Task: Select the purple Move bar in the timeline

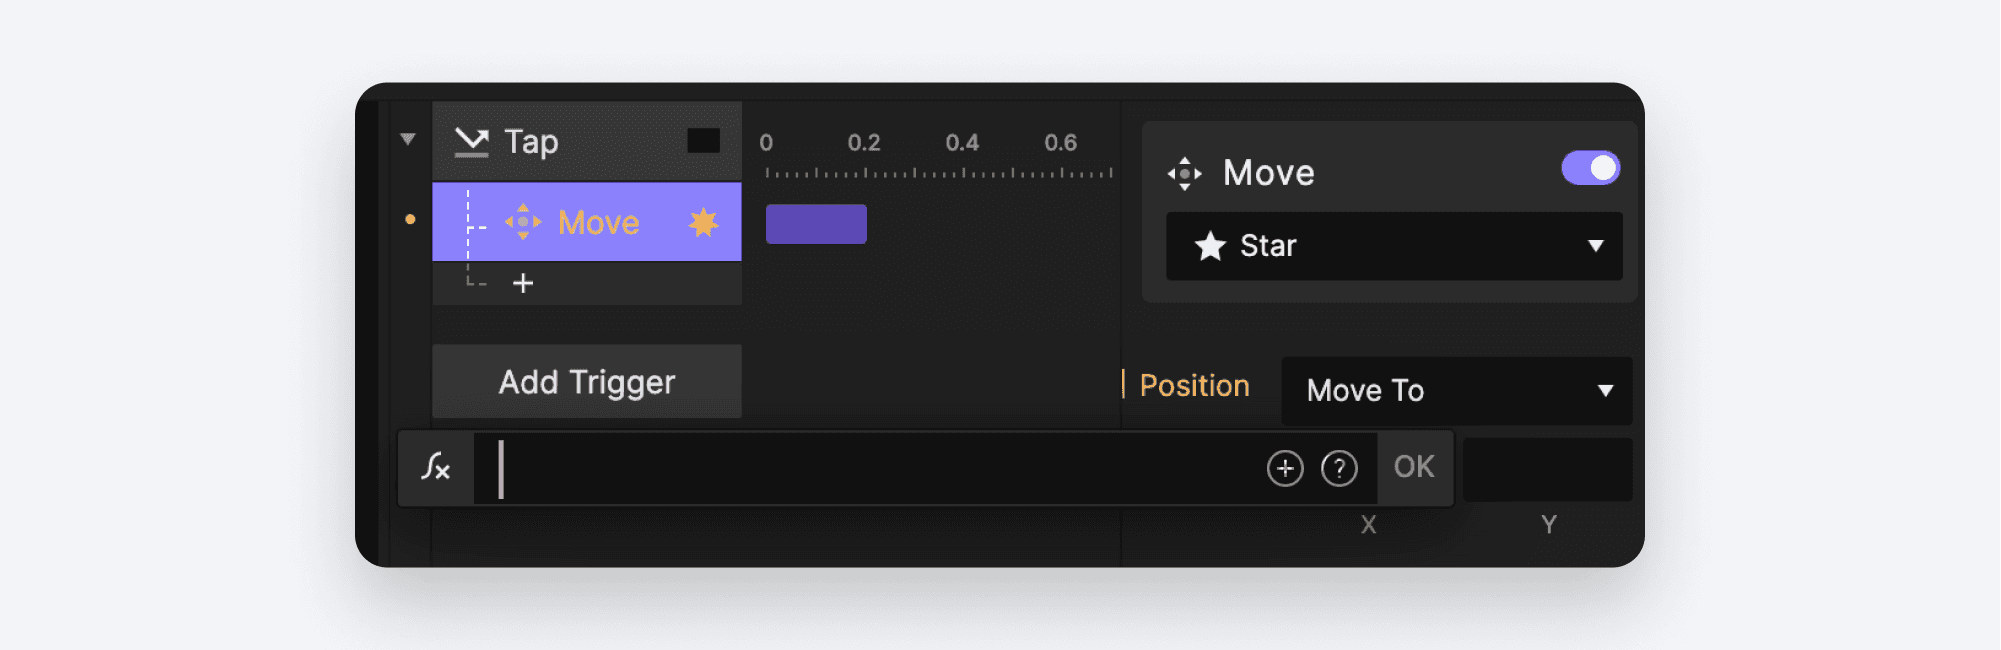Action: 816,223
